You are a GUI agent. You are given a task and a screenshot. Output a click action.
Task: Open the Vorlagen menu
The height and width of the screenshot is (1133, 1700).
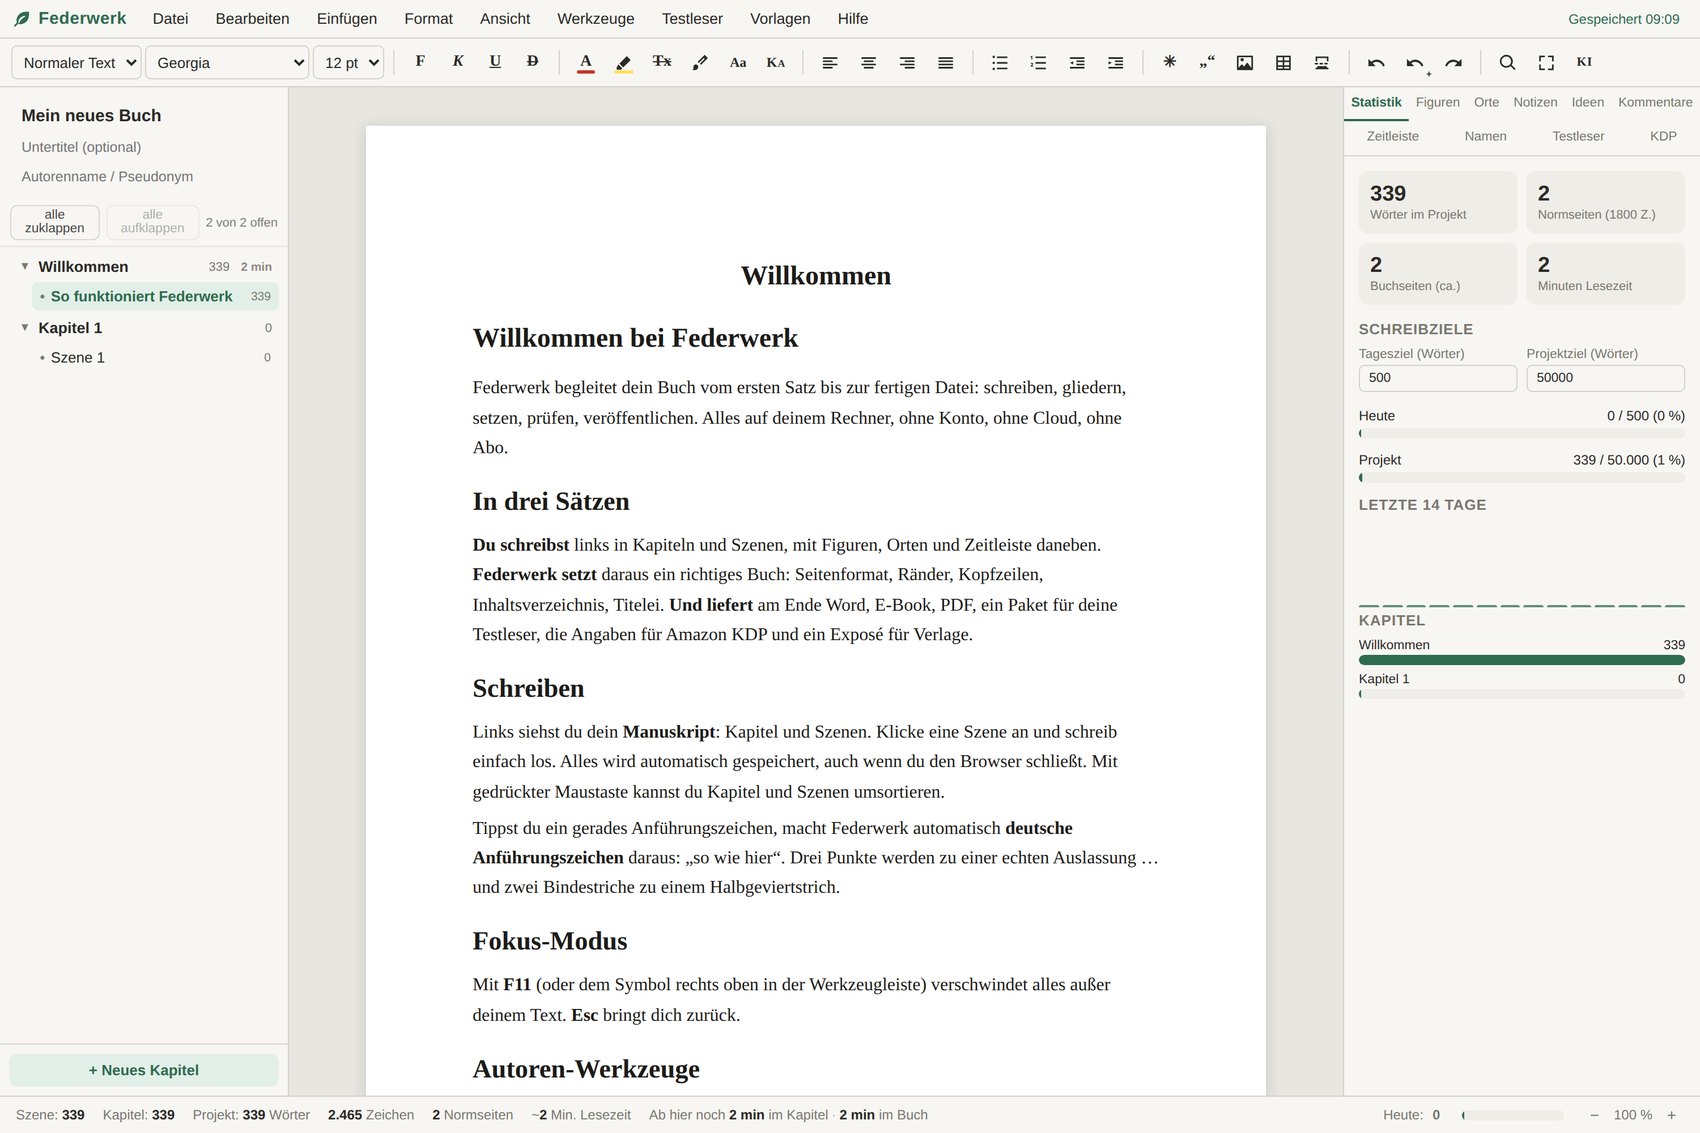click(x=780, y=19)
